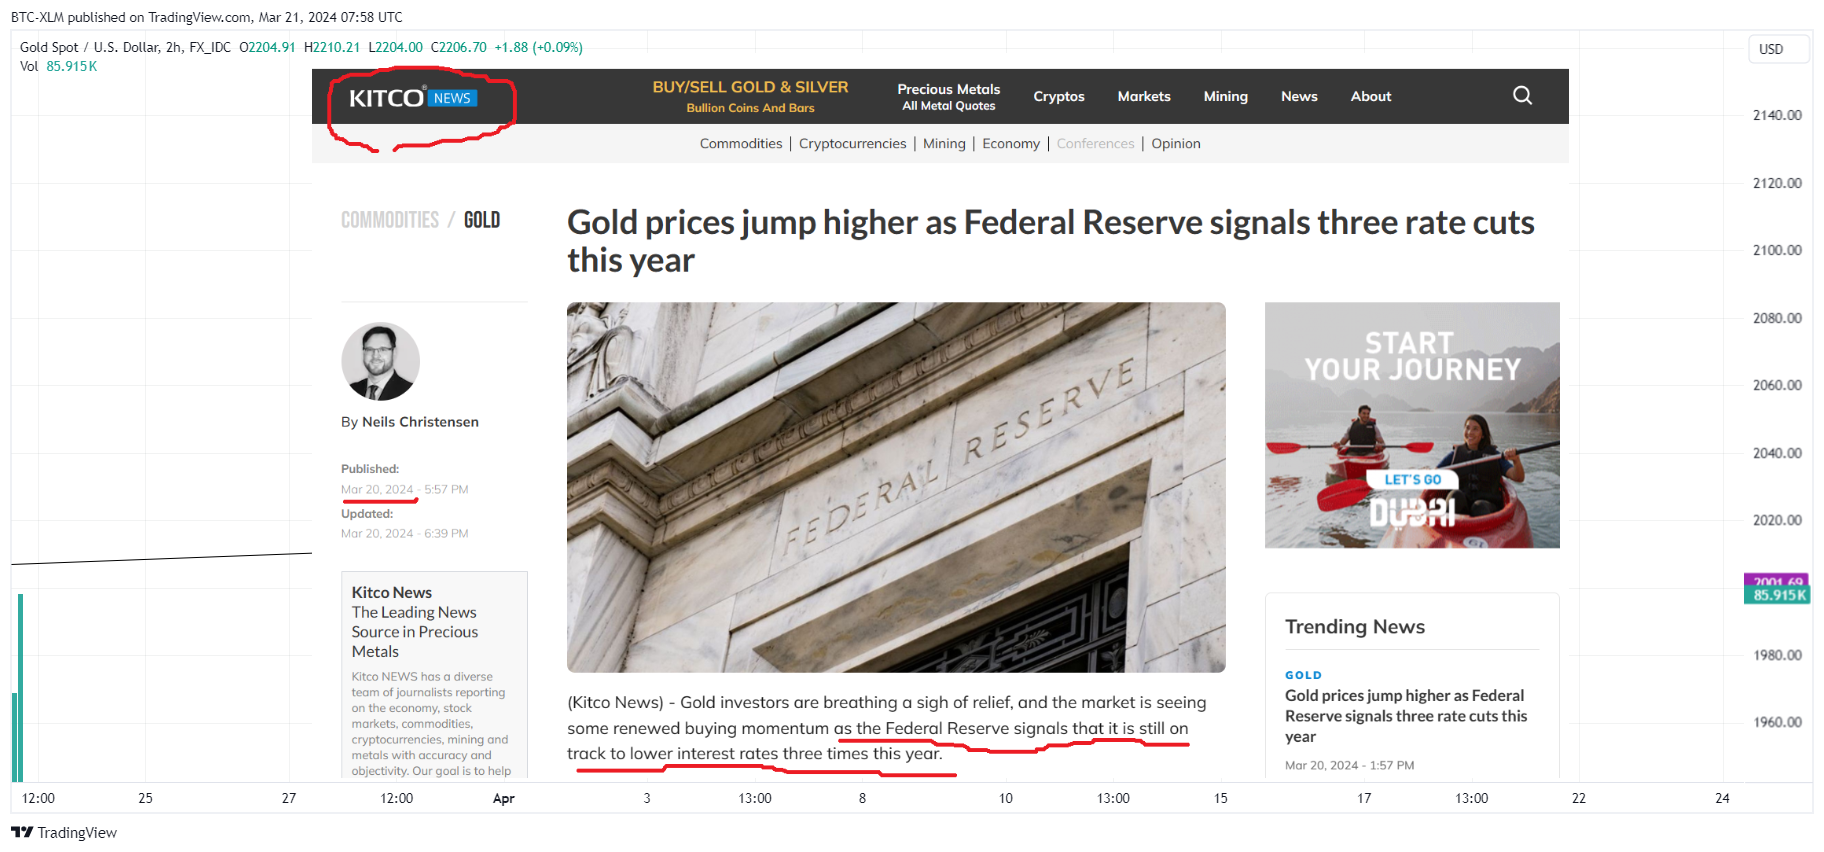
Task: Go to Cryptocurrencies section
Action: (x=852, y=143)
